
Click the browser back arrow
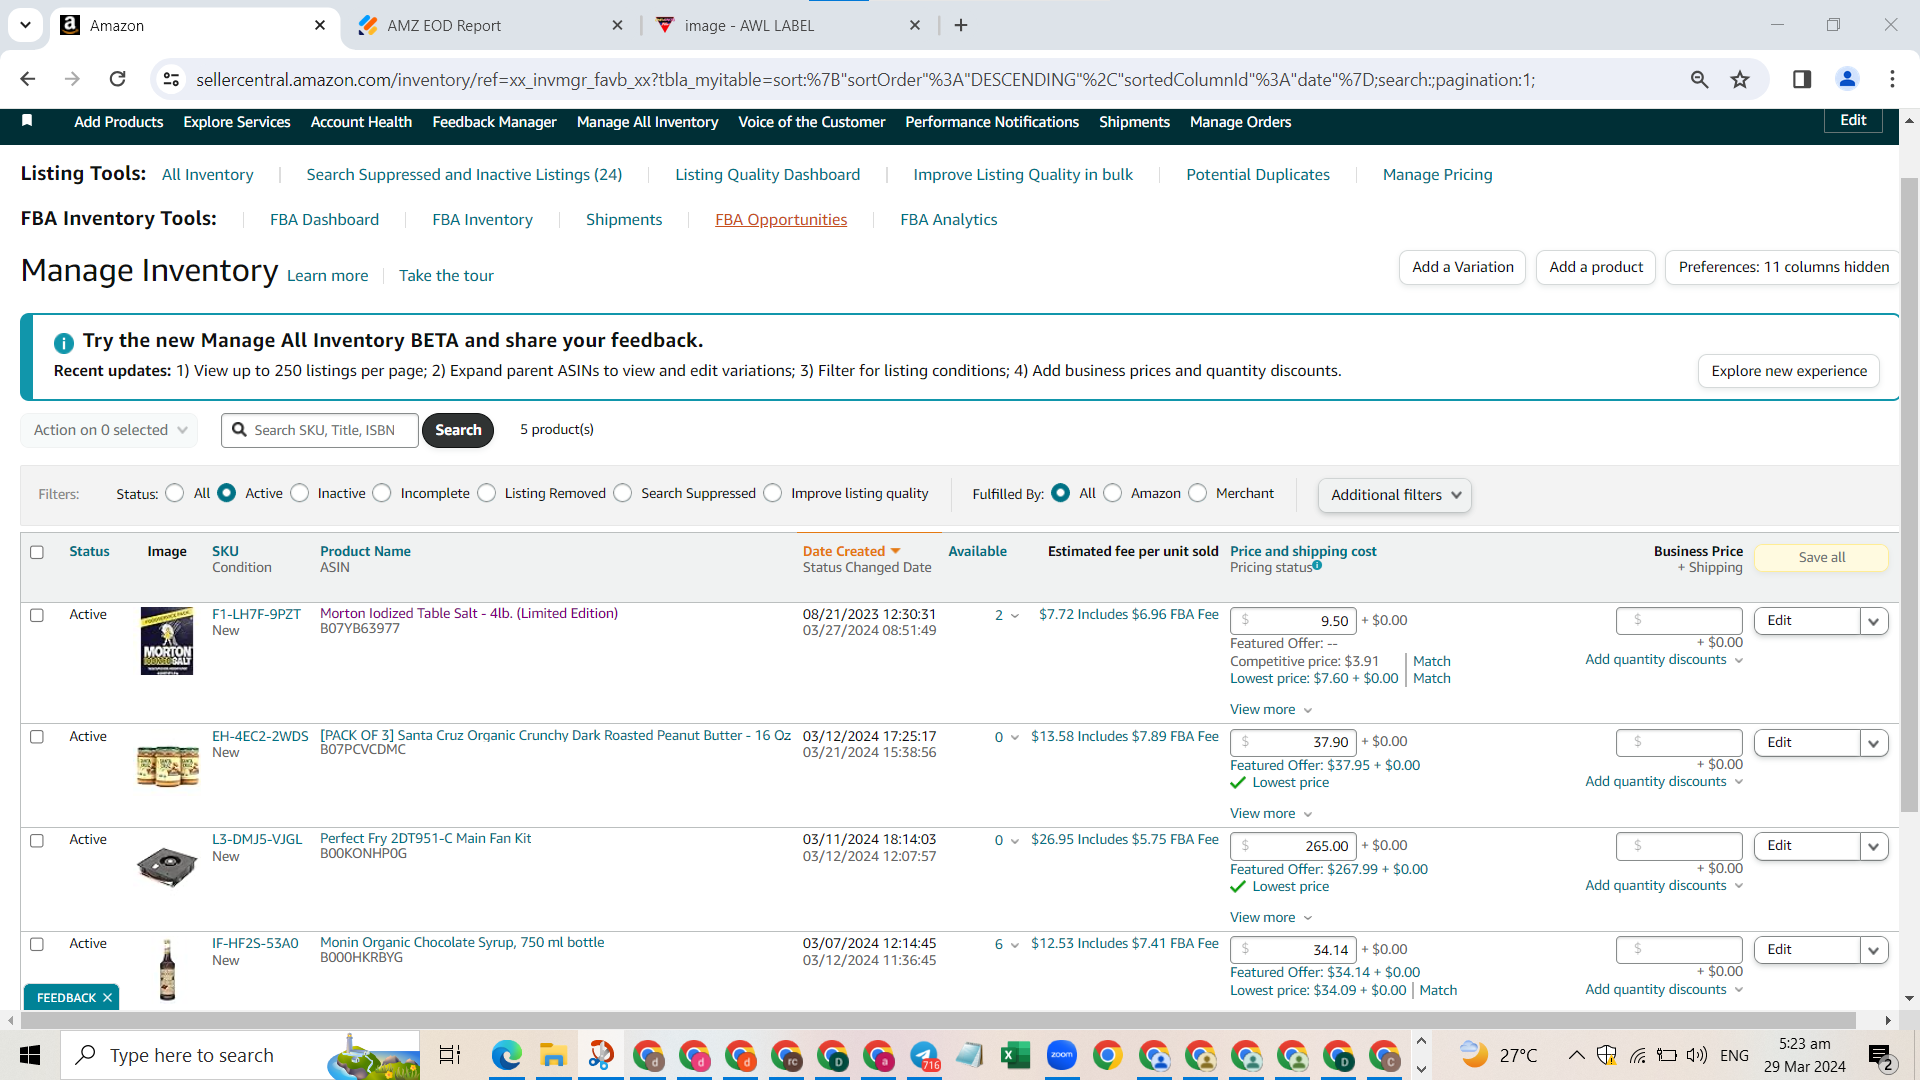point(28,79)
